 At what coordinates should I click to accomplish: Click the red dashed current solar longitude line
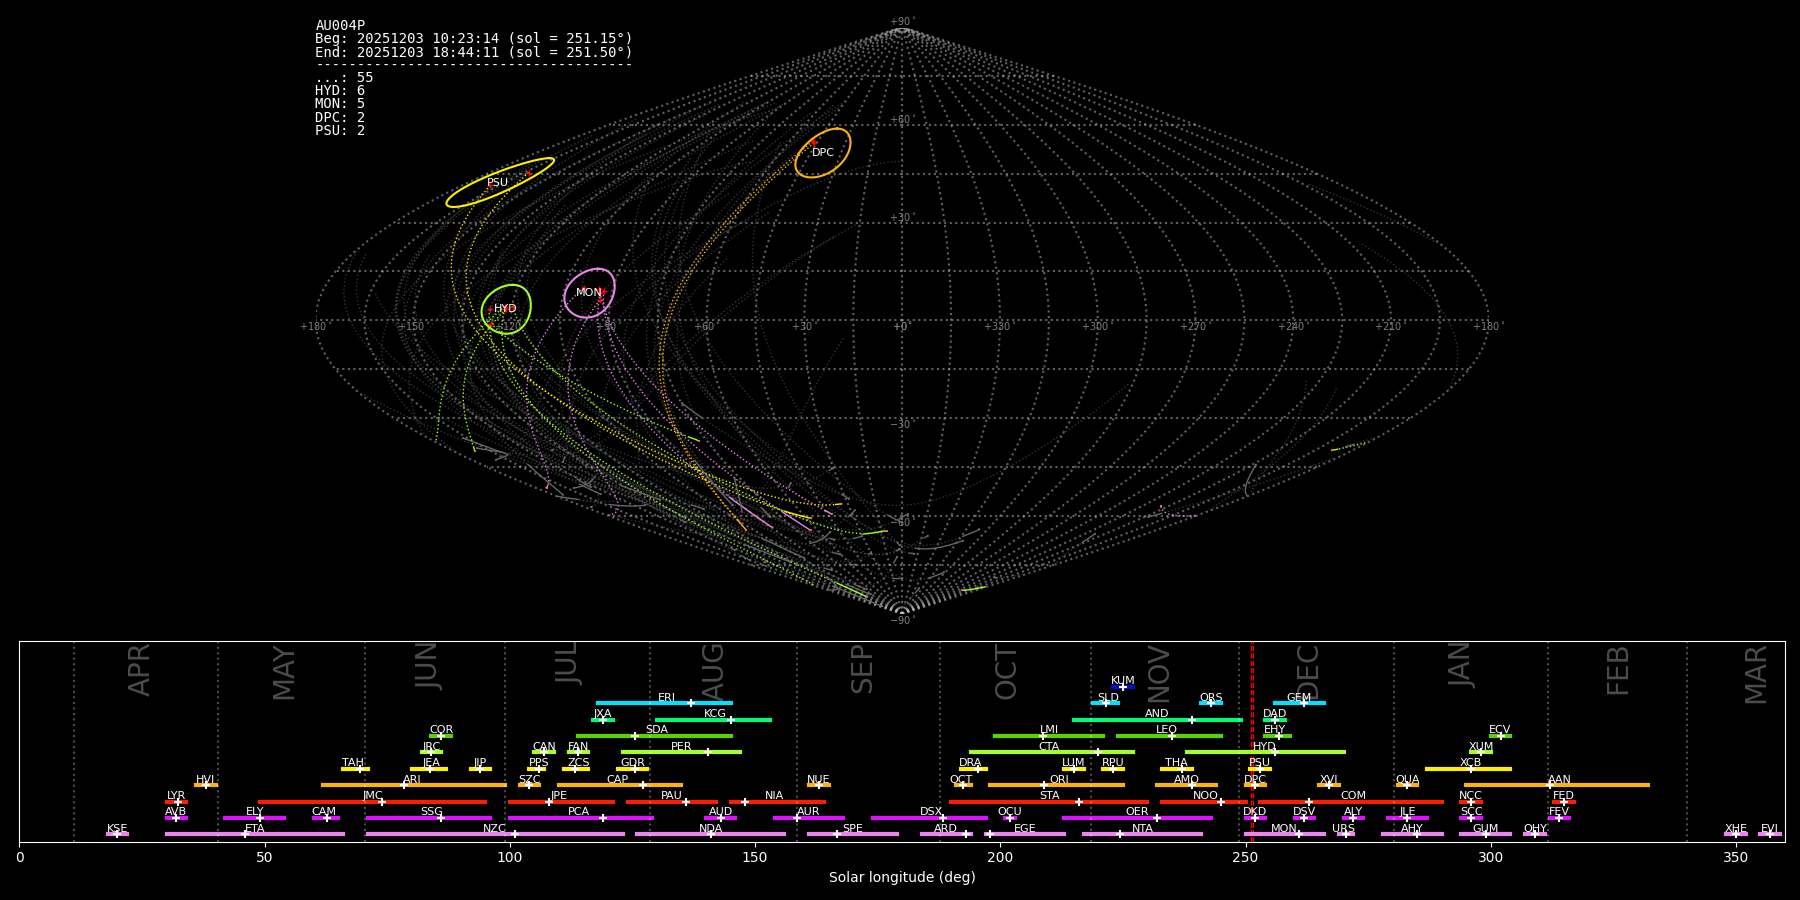tap(1252, 741)
